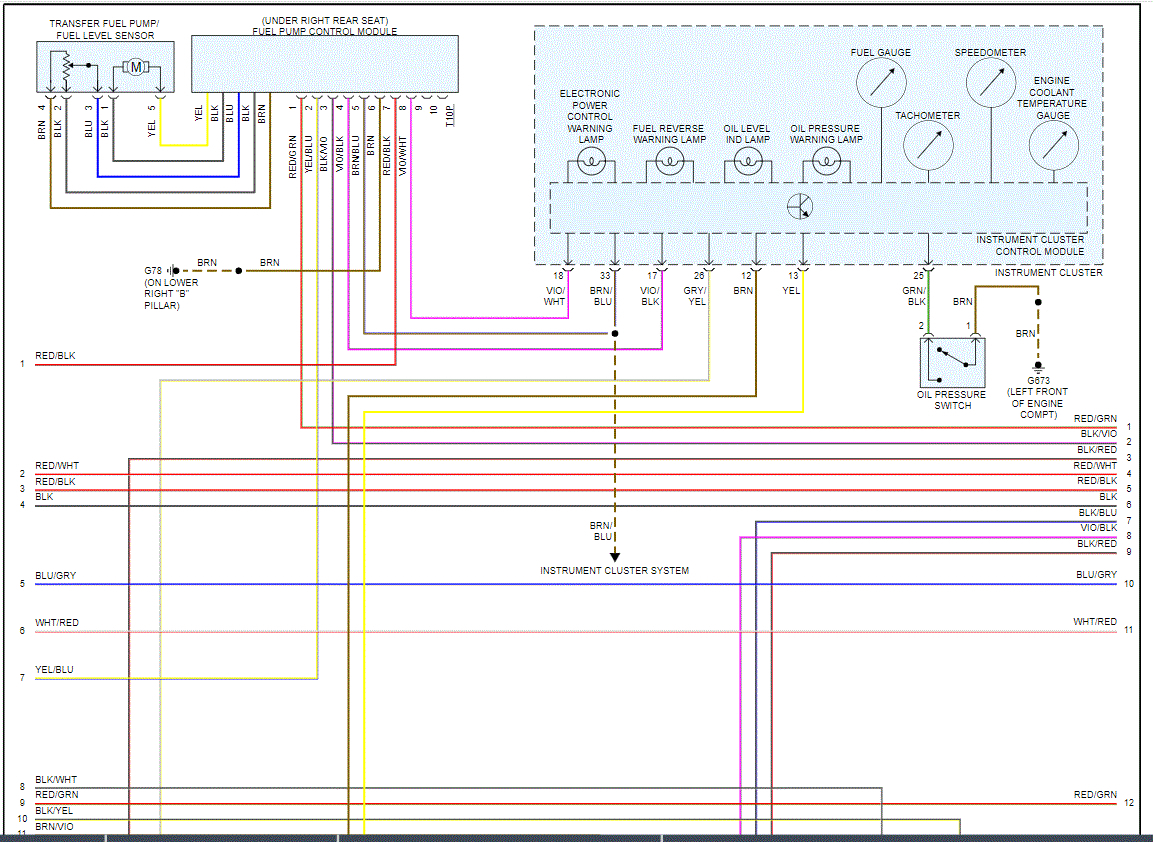1153x842 pixels.
Task: Click the engine coolant temperature gauge symbol
Action: point(1054,145)
